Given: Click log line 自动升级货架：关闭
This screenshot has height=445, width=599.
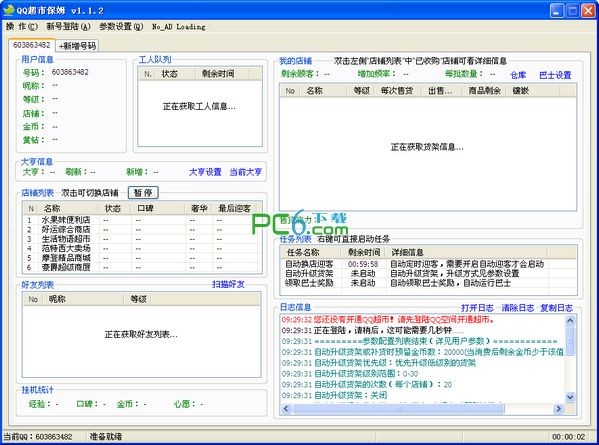Looking at the screenshot, I should [x=335, y=395].
